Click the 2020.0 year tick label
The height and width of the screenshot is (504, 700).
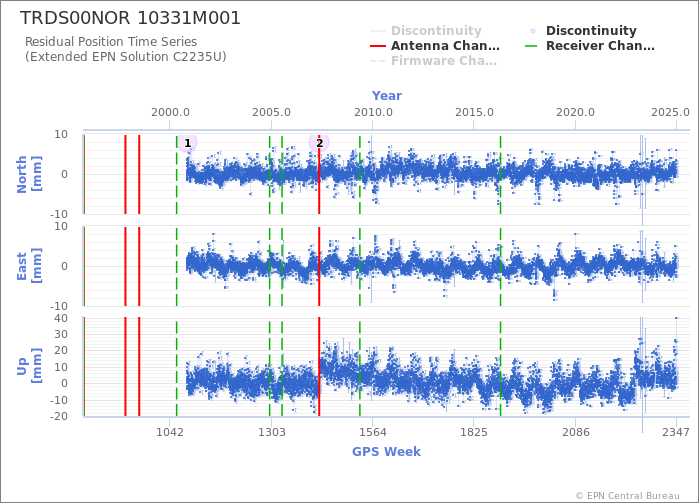tap(575, 112)
